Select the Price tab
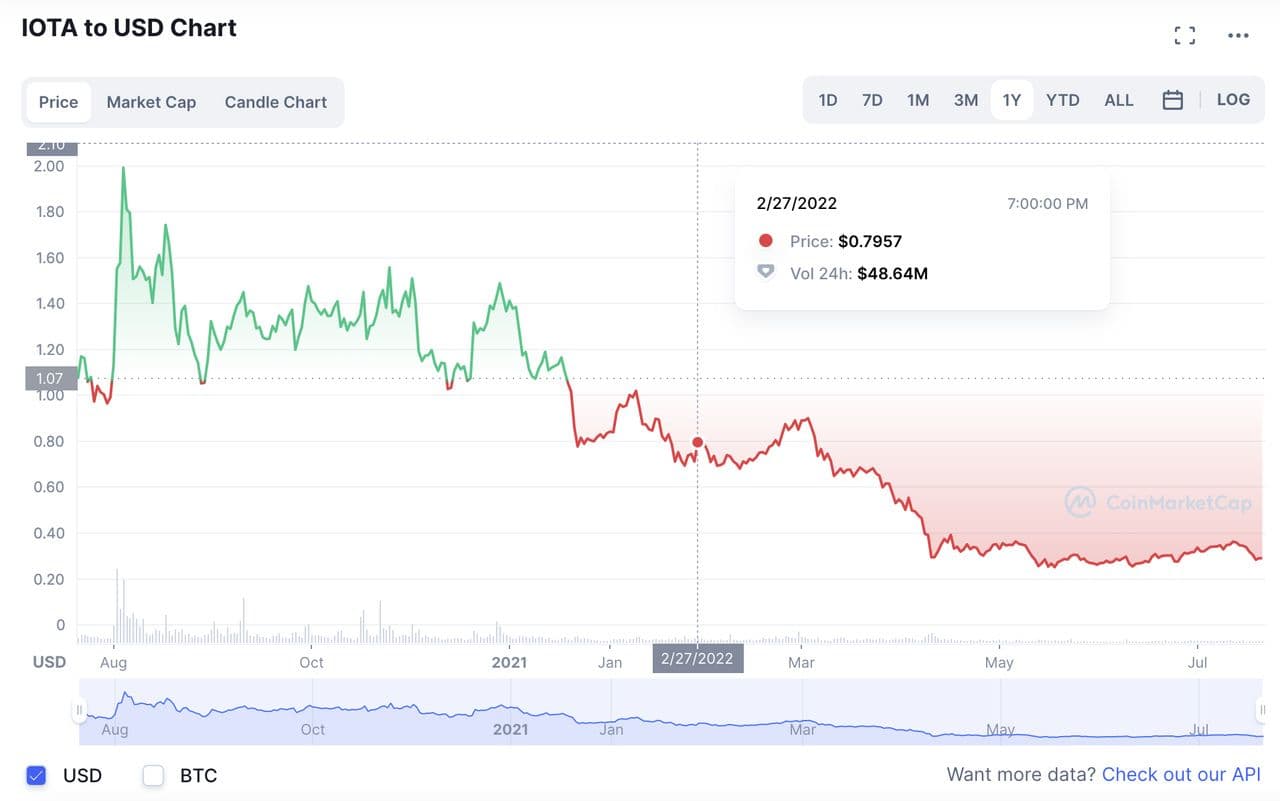Screen dimensions: 1280x801 pos(58,102)
